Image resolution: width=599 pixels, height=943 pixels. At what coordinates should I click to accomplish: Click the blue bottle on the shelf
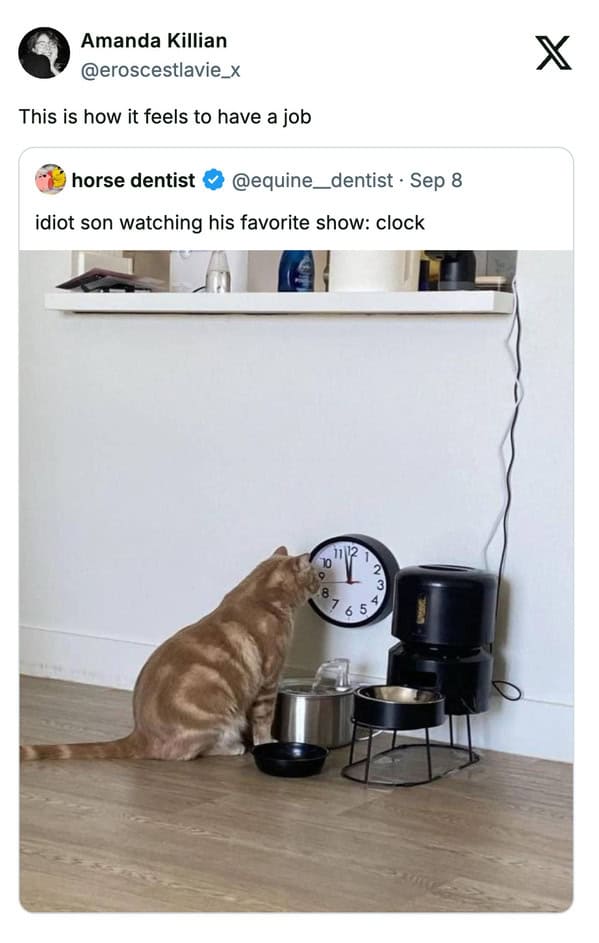point(296,271)
